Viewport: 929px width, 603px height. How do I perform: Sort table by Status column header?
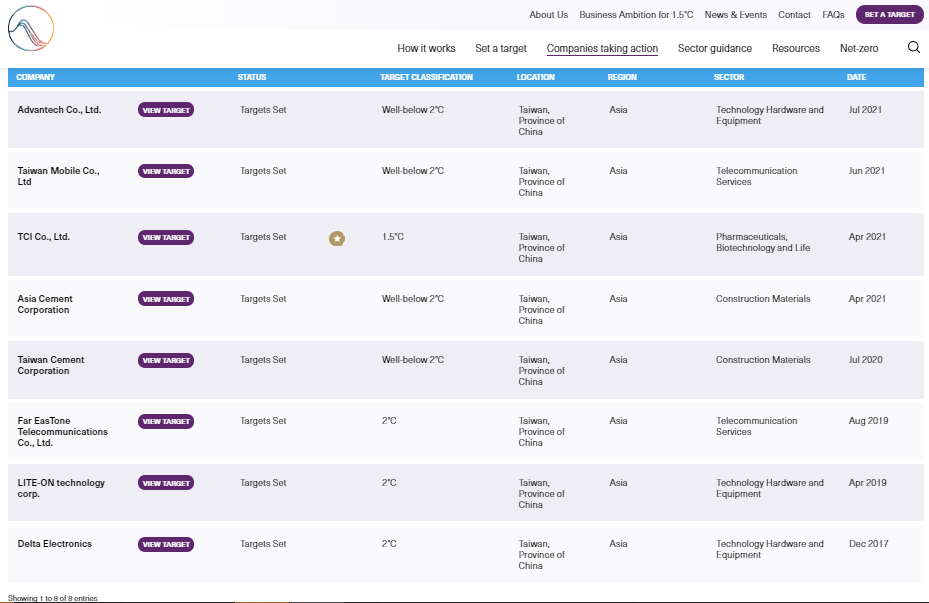coord(252,77)
